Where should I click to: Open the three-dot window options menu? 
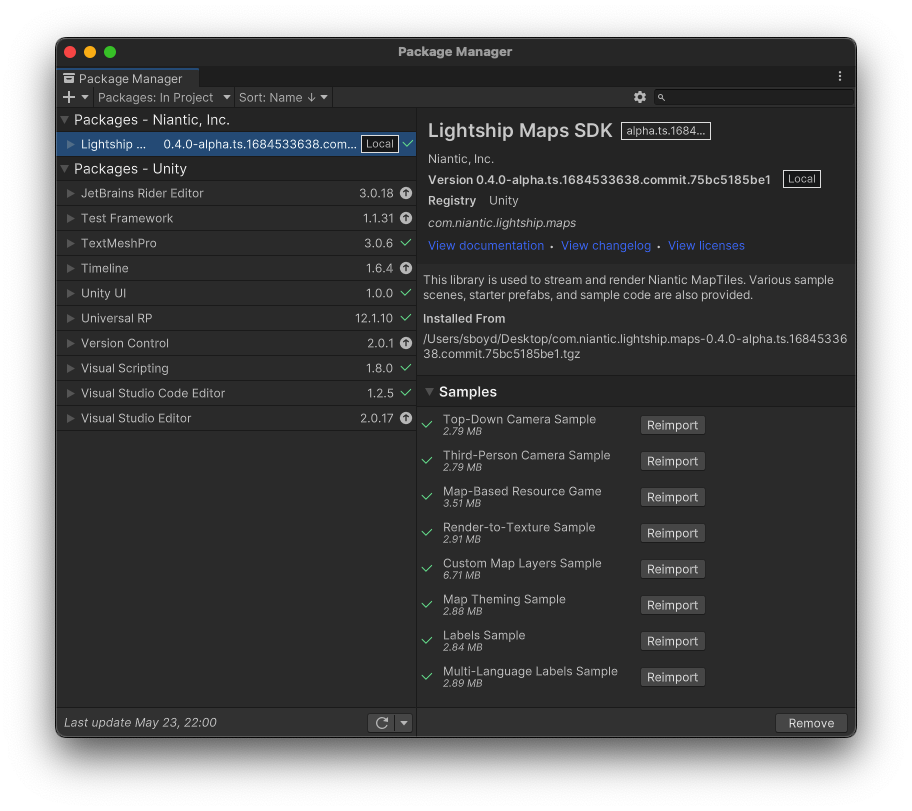point(839,76)
